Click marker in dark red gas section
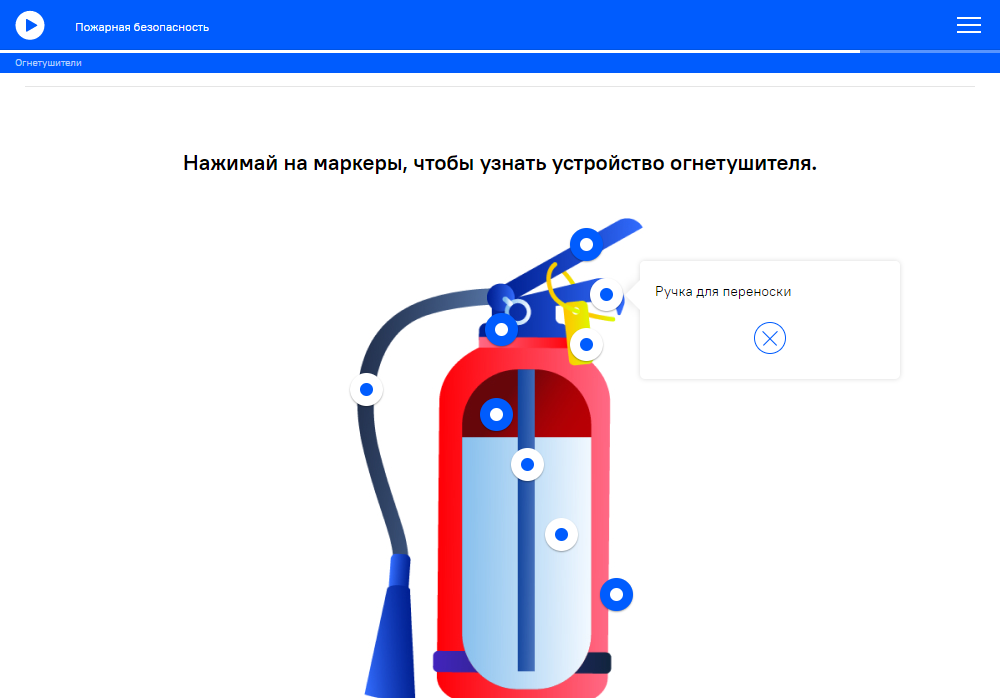Image resolution: width=1000 pixels, height=700 pixels. (496, 414)
